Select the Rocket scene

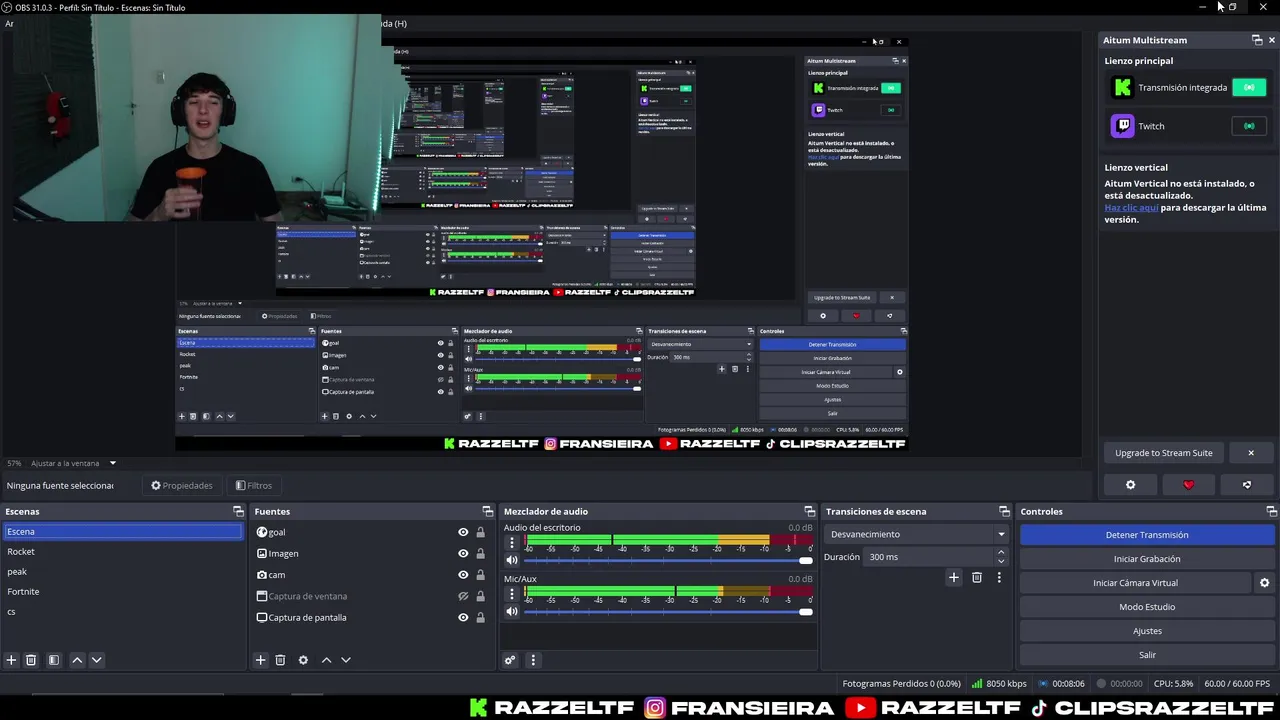(x=122, y=552)
